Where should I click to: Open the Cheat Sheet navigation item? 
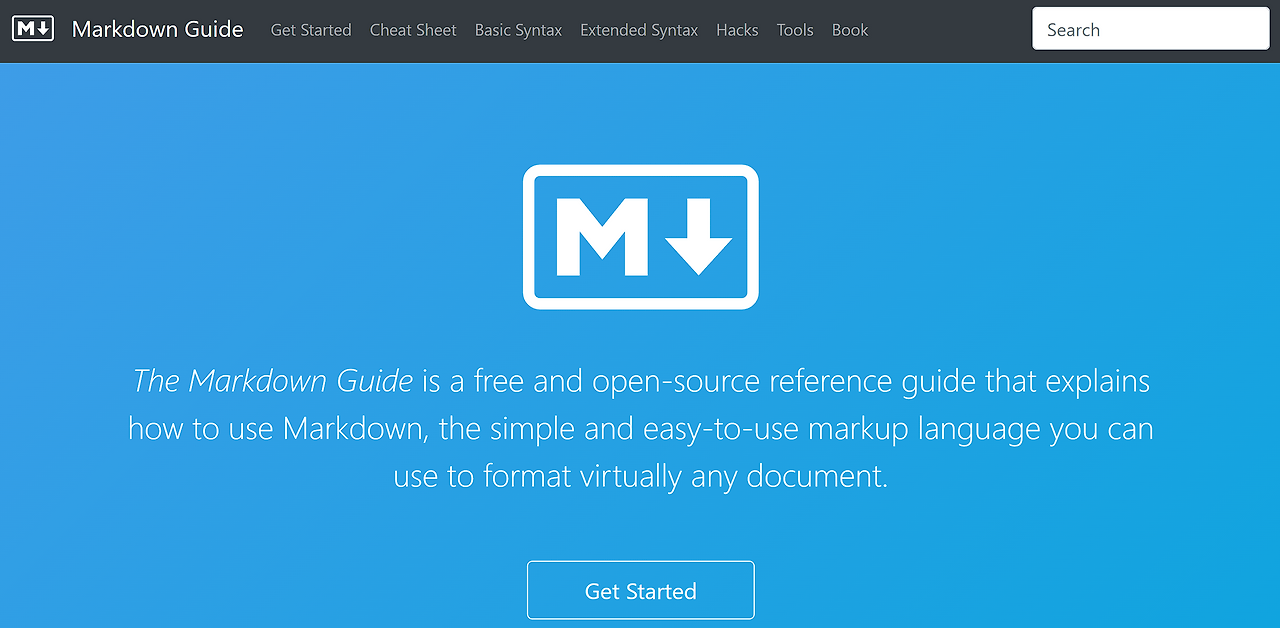(413, 30)
